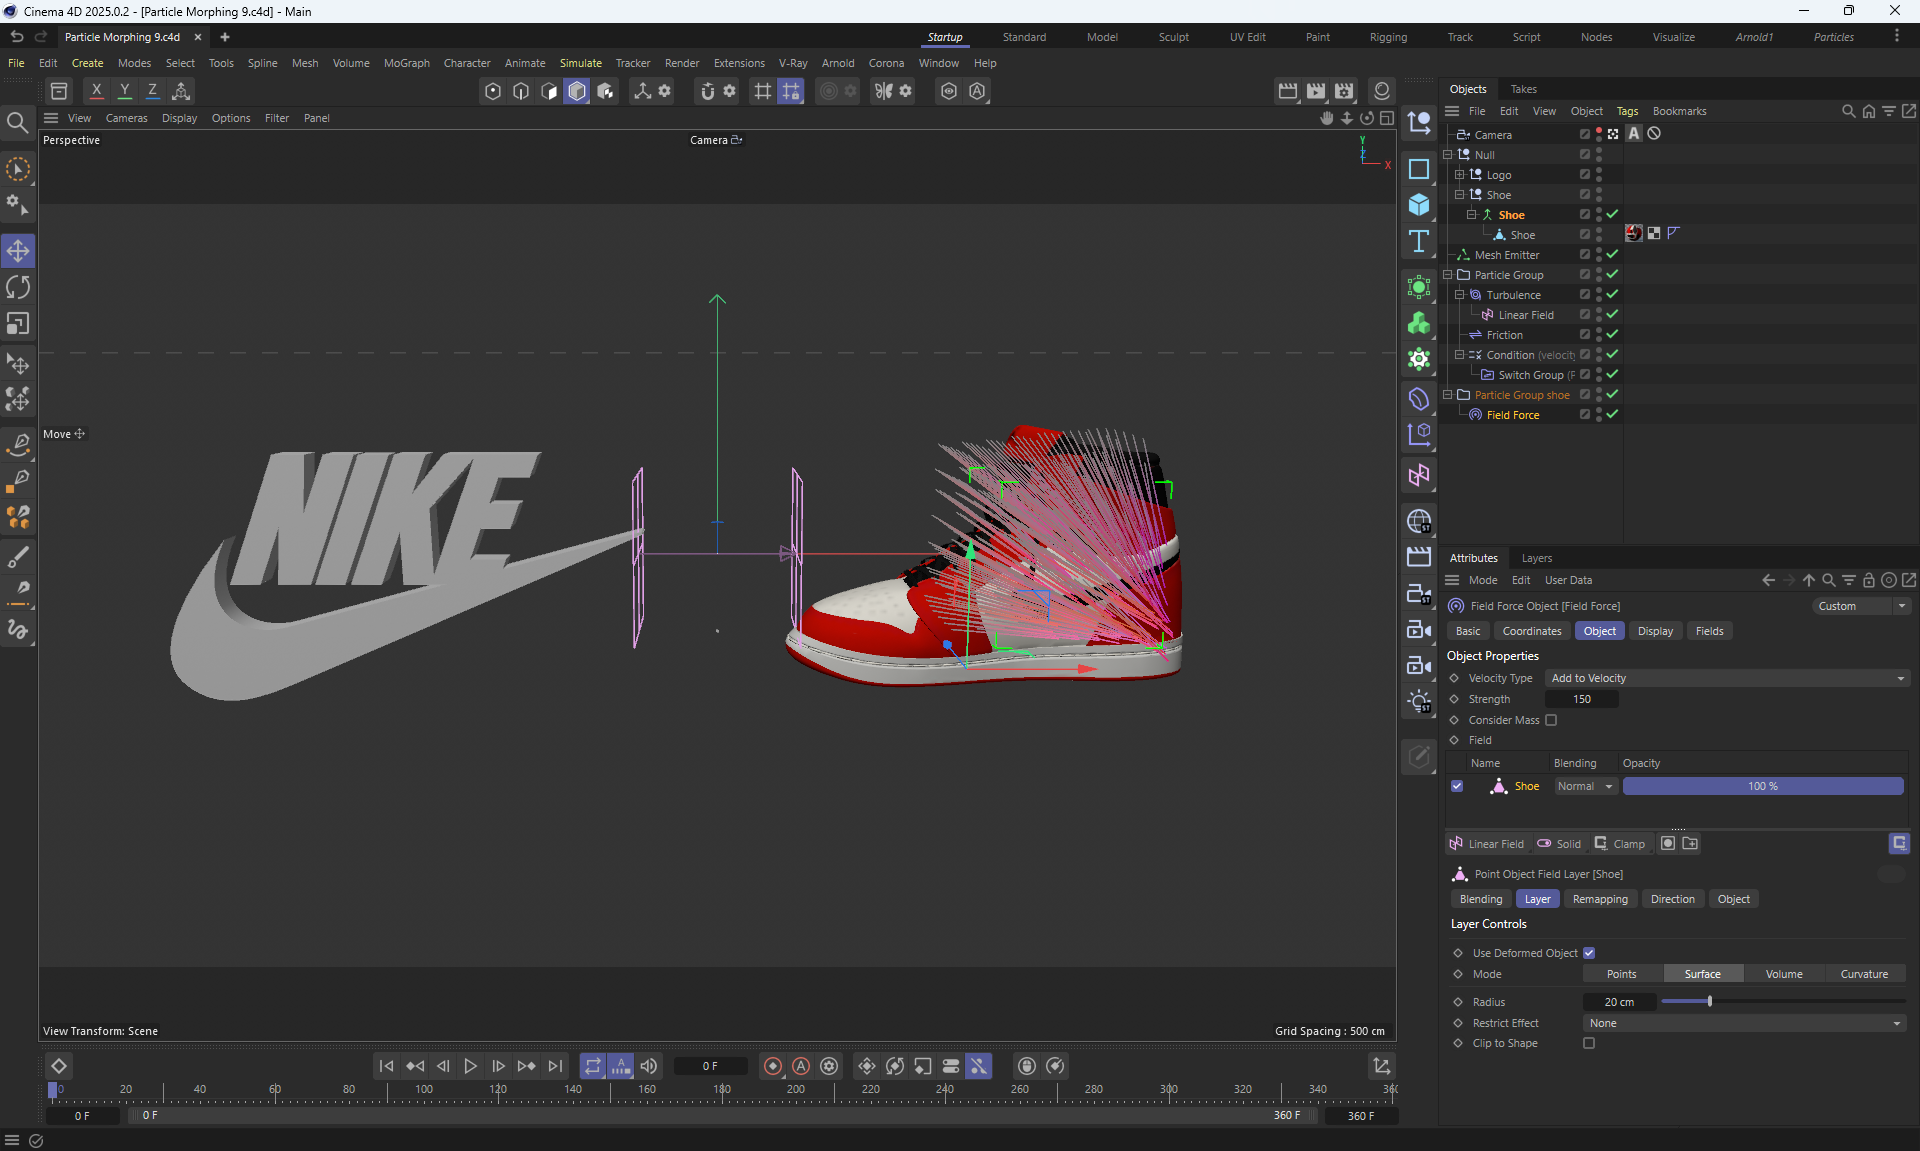This screenshot has width=1920, height=1151.
Task: Click the Record Active Objects button
Action: coord(772,1066)
